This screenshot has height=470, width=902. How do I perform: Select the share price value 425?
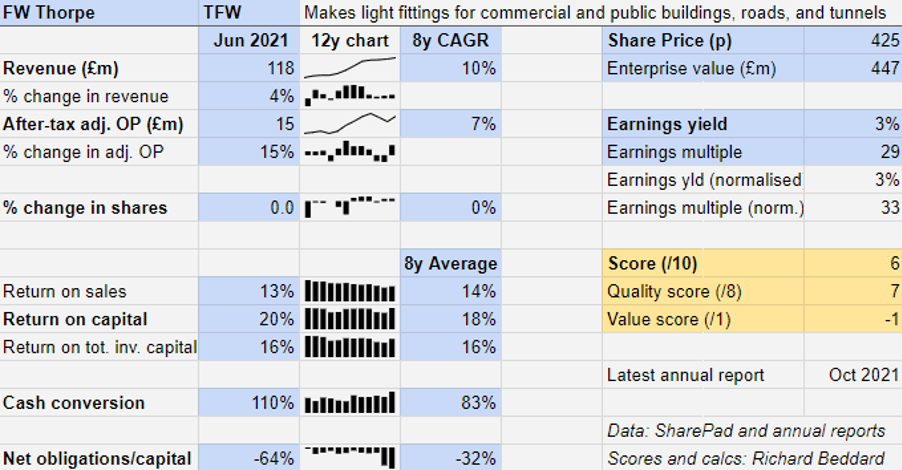coord(853,40)
